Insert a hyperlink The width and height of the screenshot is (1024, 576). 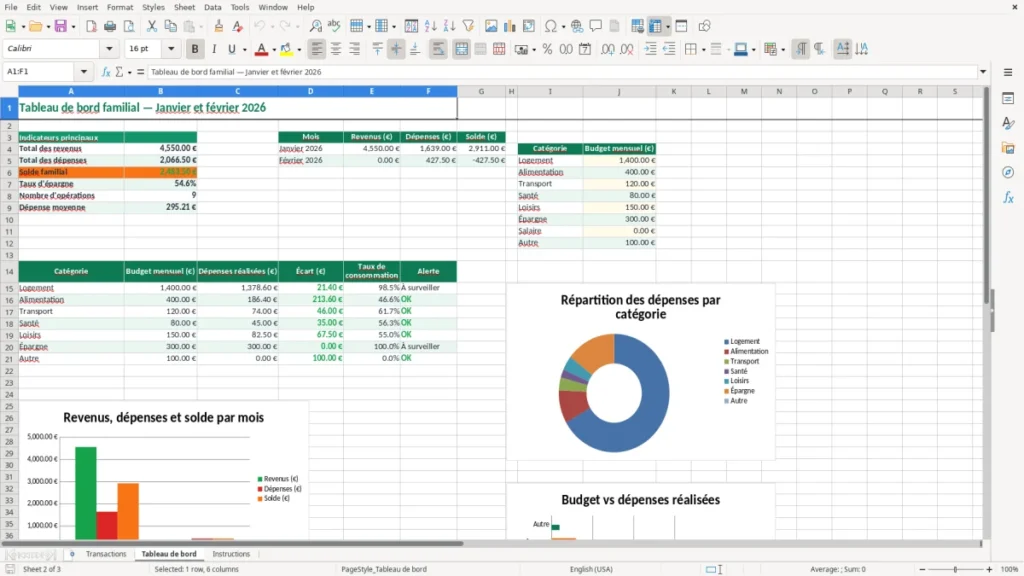[x=577, y=26]
